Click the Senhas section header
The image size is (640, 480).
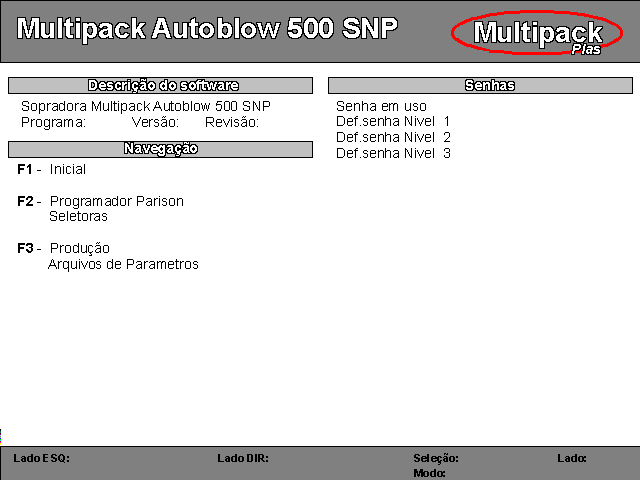click(480, 85)
